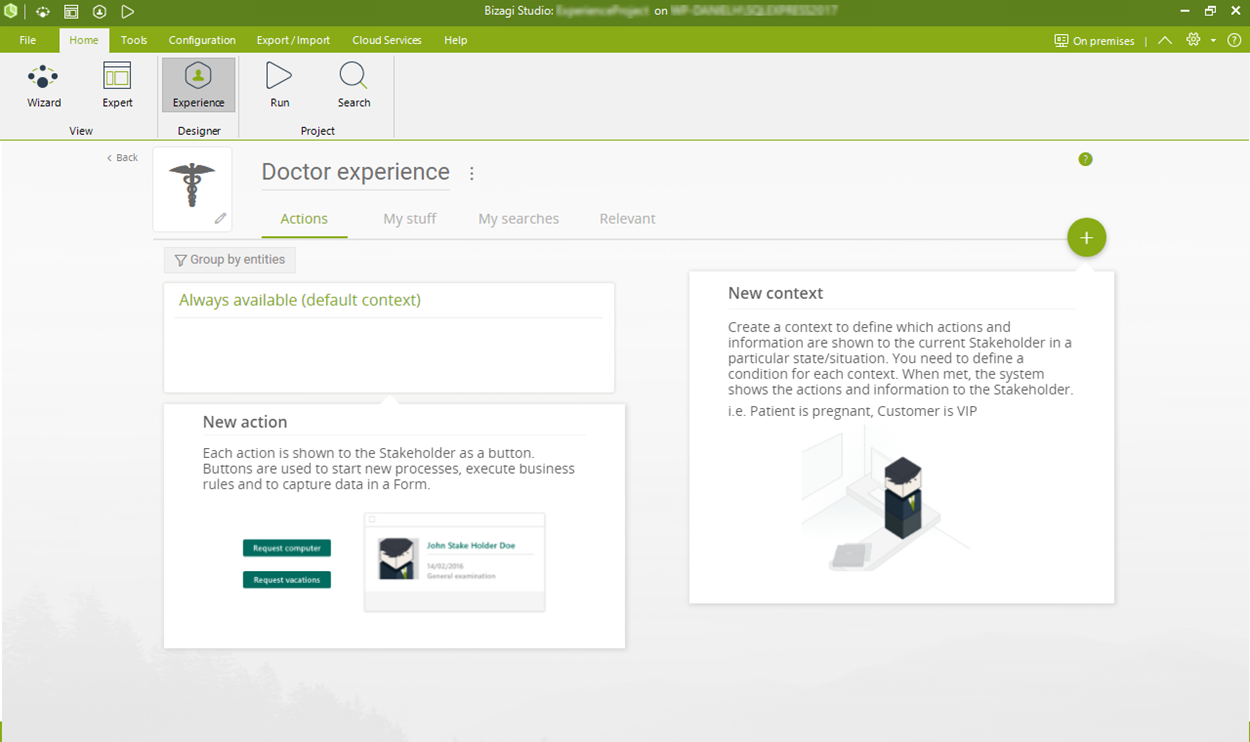
Task: Expand the dropdown arrow beside the gear
Action: [1213, 41]
